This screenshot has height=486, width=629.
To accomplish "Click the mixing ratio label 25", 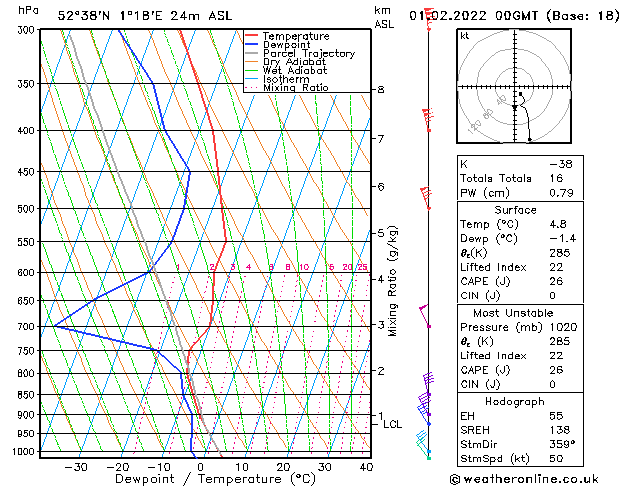I will 362,267.
